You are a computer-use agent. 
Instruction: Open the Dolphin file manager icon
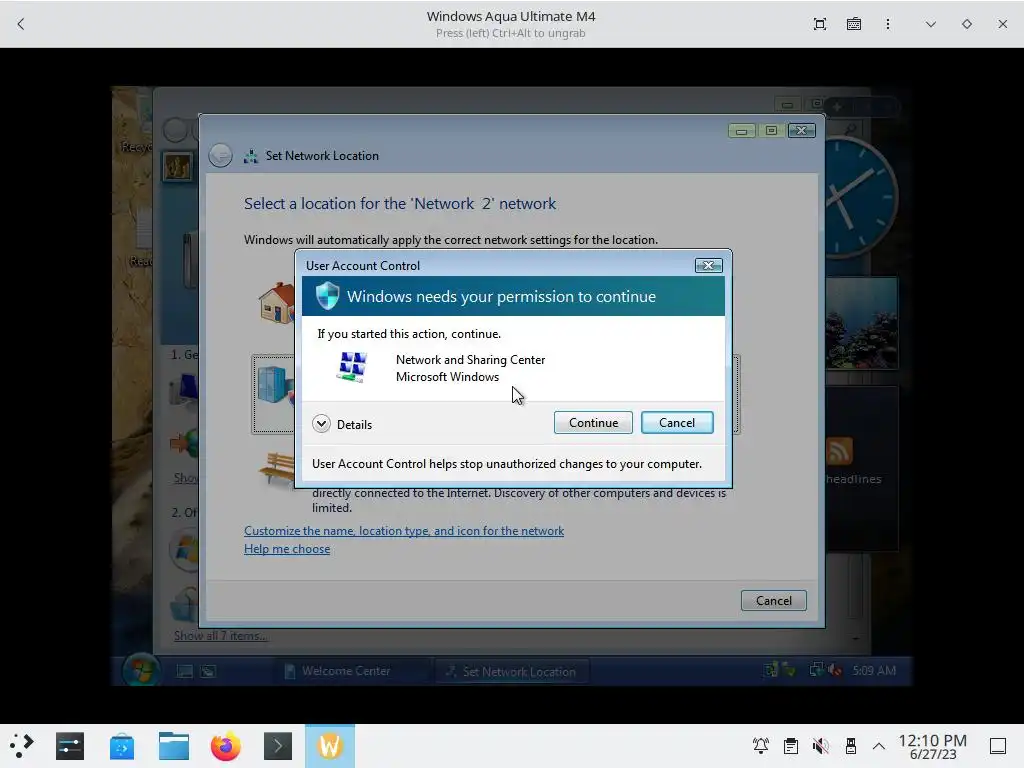point(174,746)
